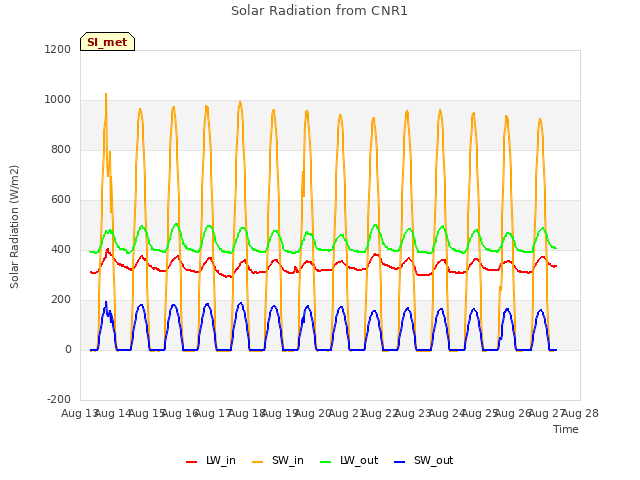Screen dimensions: 640x480
Task: Click the 600 y-axis tick label
Action: click(61, 199)
